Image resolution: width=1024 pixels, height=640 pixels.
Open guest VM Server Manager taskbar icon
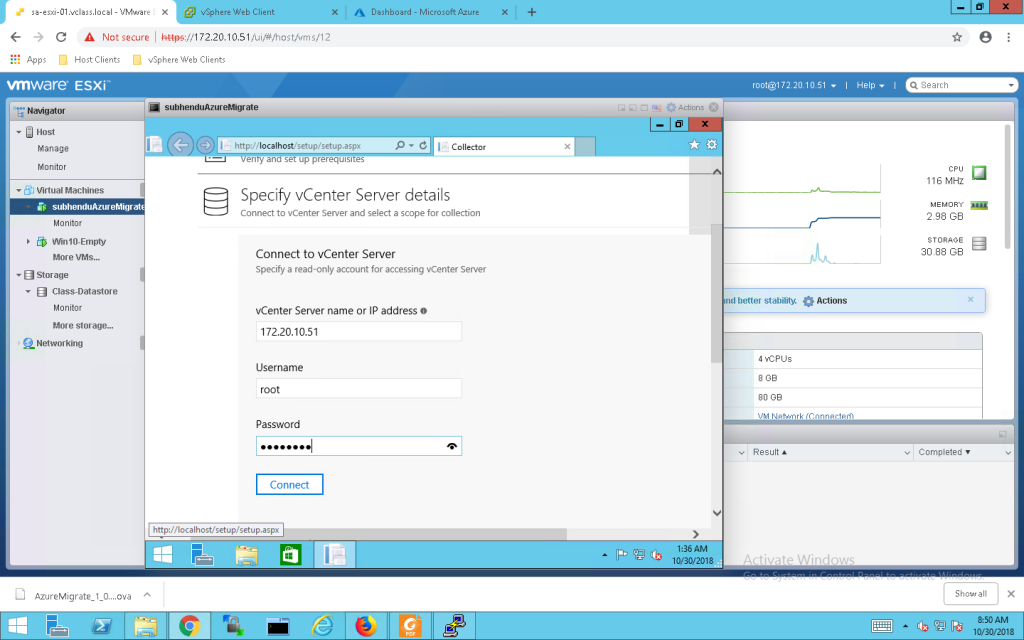[x=202, y=554]
